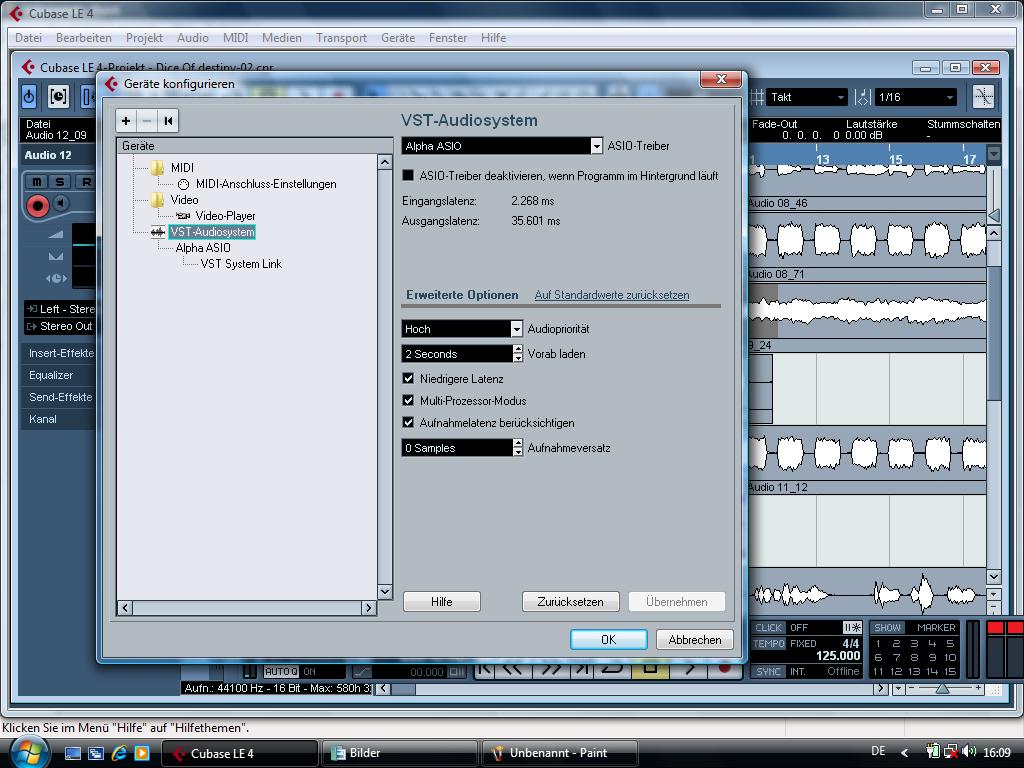
Task: Open the Insert-Effekte inspector section
Action: 61,353
